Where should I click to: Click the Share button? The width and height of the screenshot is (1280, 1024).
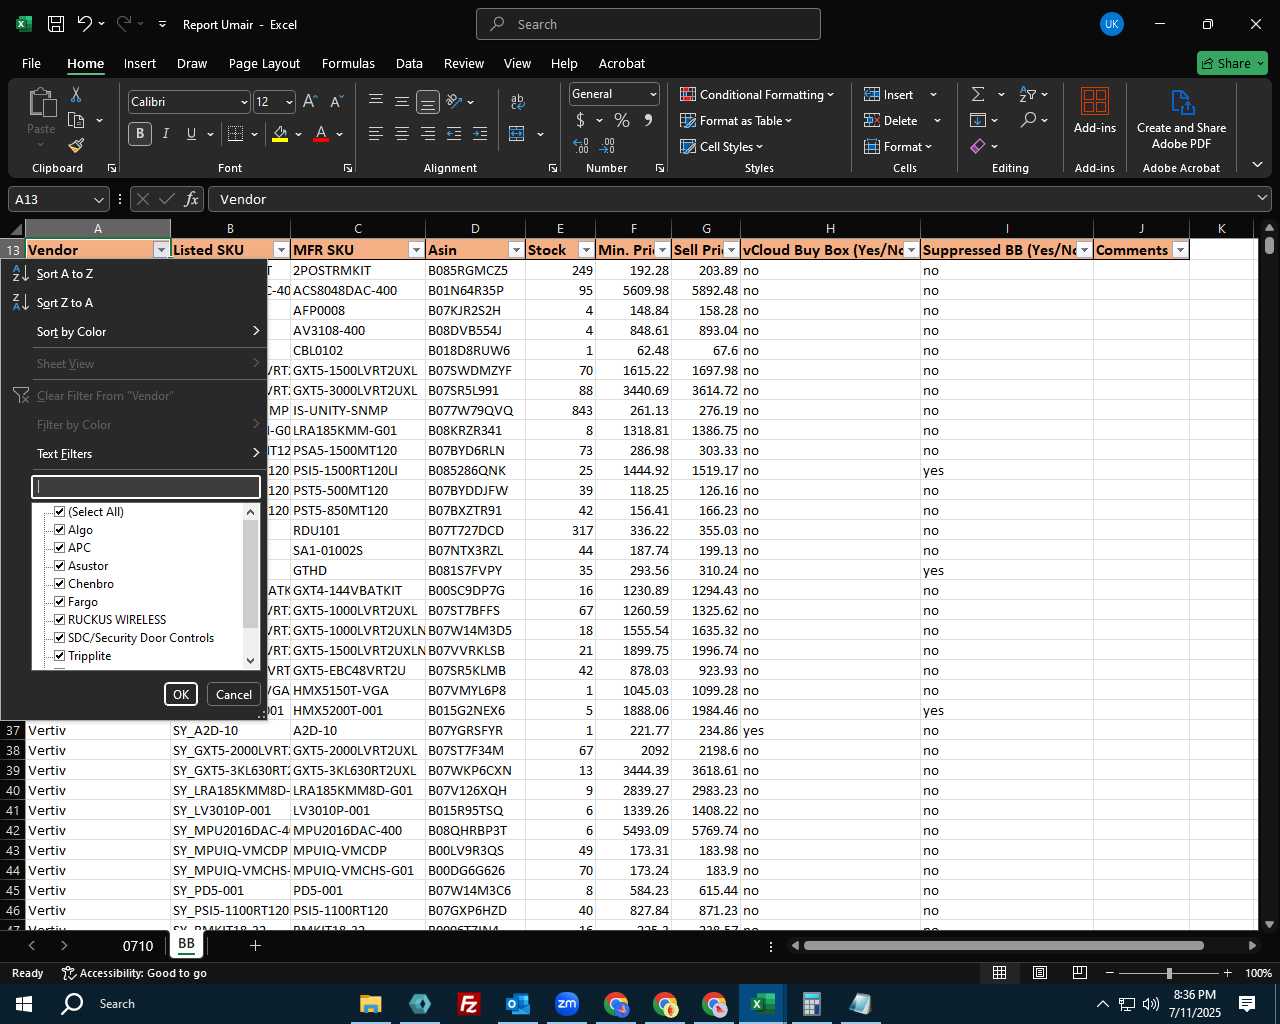1232,63
